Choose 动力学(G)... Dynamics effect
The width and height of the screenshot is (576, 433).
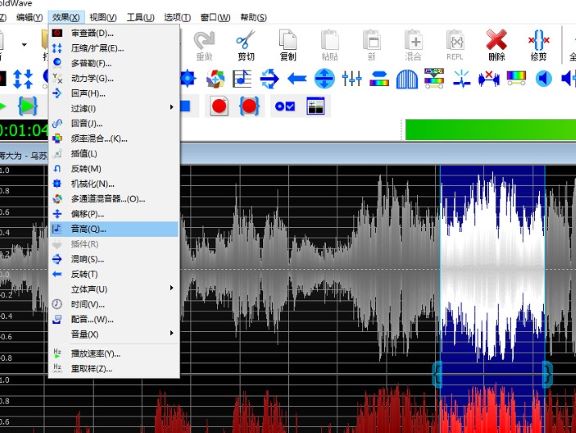[x=114, y=78]
